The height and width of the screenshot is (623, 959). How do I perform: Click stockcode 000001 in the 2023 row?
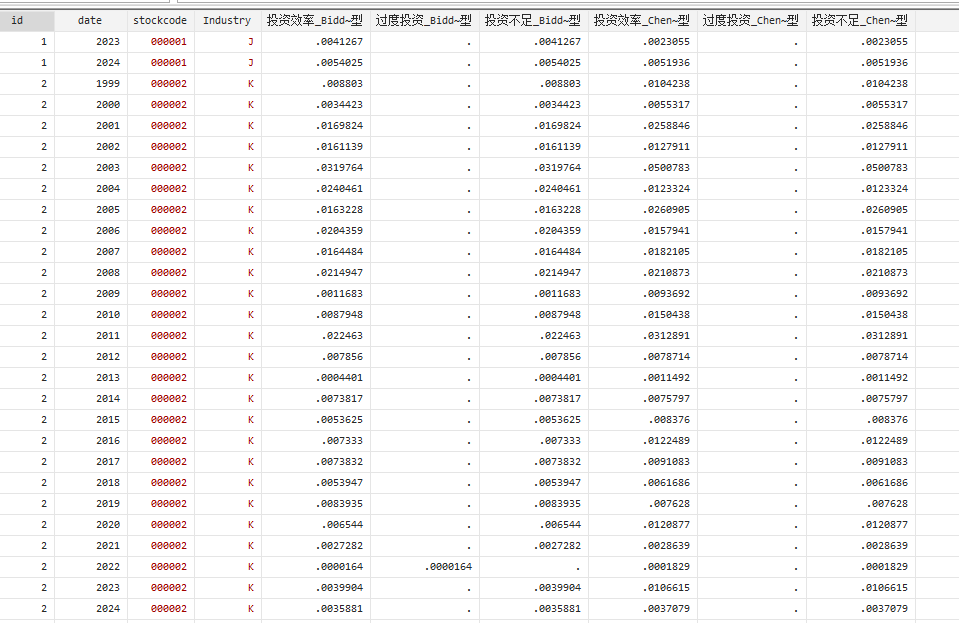click(160, 42)
